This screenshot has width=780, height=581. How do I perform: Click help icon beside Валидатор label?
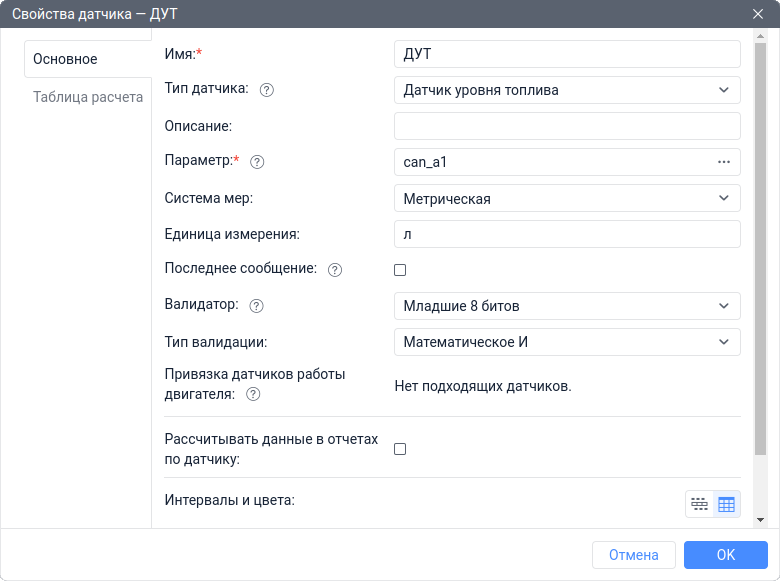(256, 306)
